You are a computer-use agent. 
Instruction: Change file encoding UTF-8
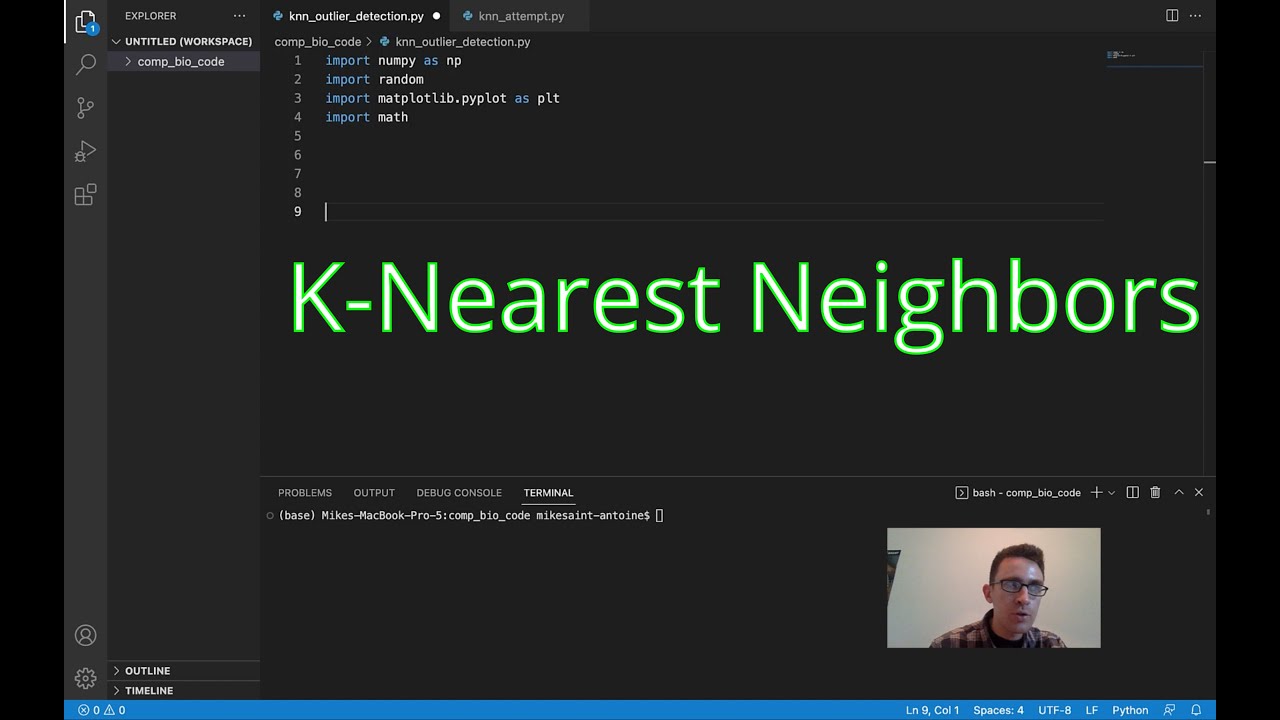tap(1054, 710)
